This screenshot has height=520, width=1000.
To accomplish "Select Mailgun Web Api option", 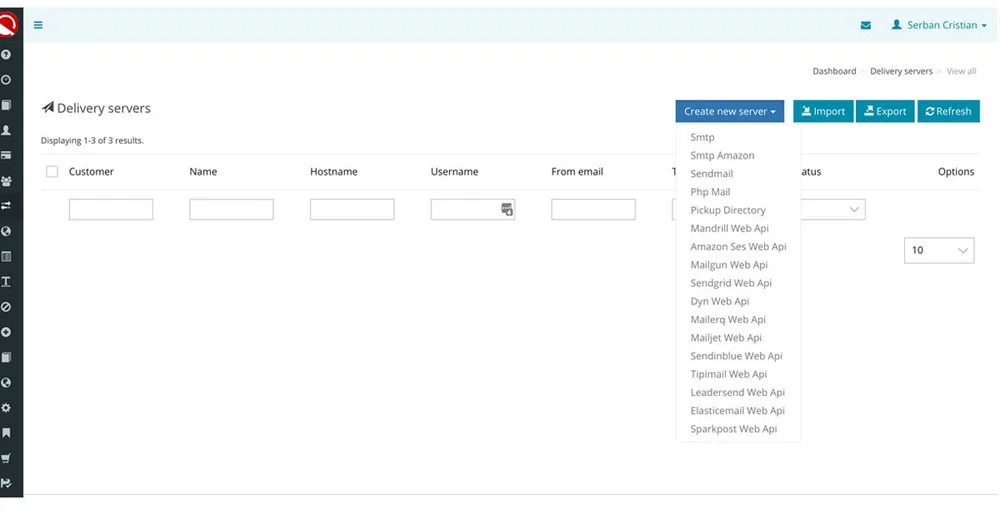I will pos(728,265).
